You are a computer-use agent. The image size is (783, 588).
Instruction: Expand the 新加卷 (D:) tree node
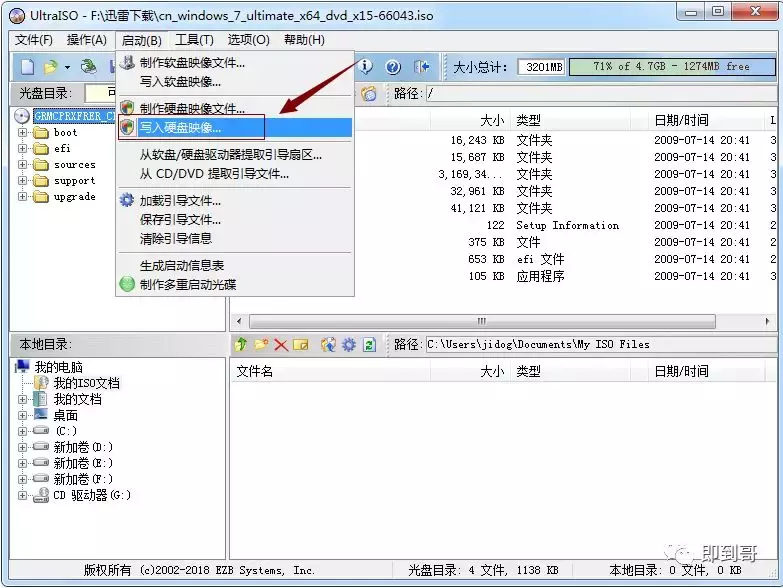point(22,447)
